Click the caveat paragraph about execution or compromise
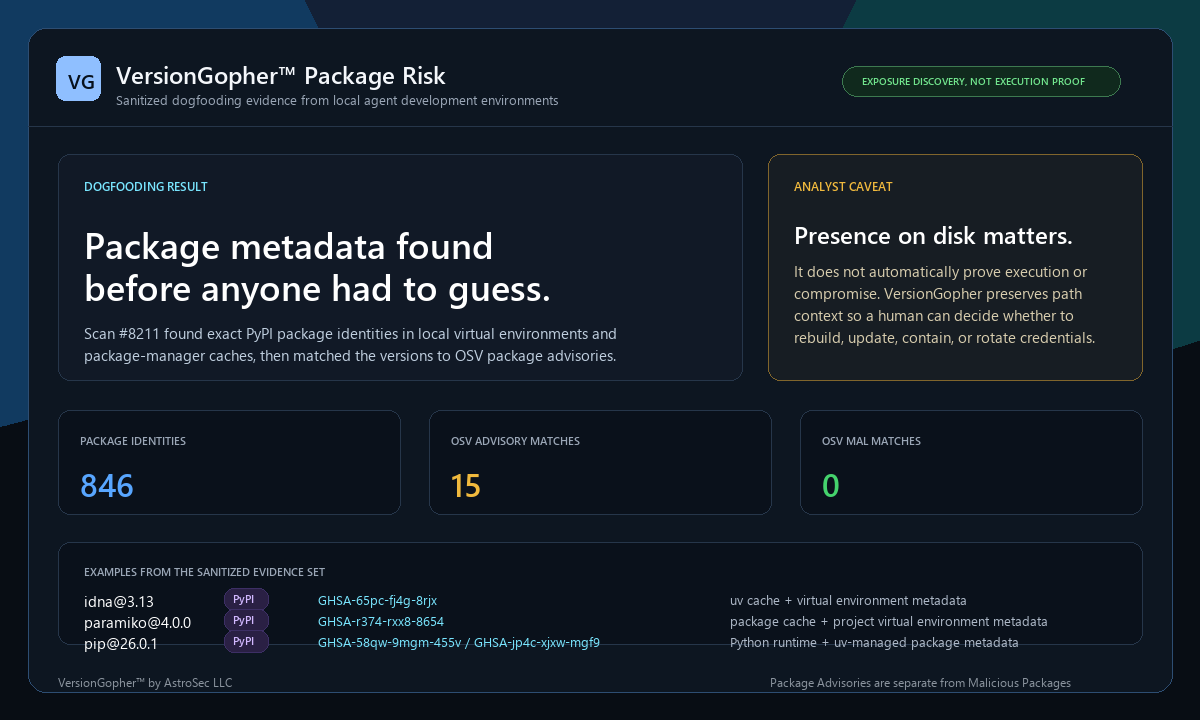 pyautogui.click(x=945, y=305)
